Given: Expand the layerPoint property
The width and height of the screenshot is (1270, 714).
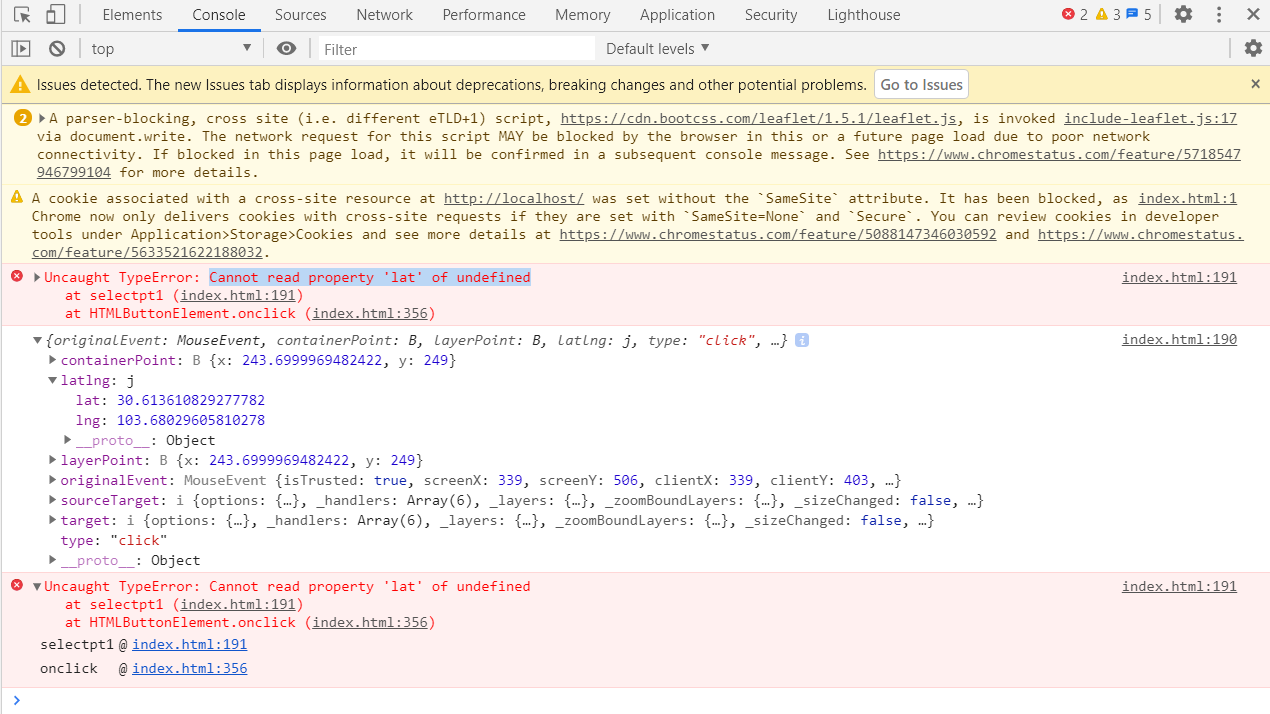Looking at the screenshot, I should (53, 460).
